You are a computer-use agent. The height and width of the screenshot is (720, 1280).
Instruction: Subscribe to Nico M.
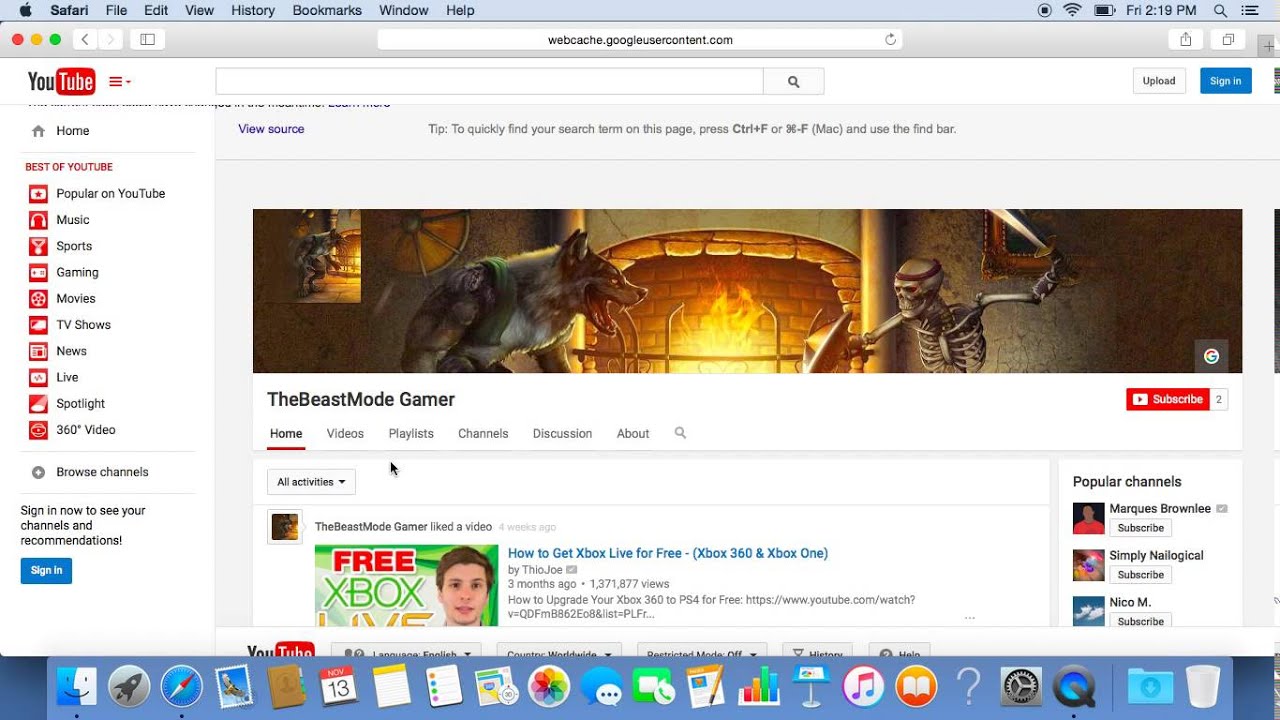1141,621
